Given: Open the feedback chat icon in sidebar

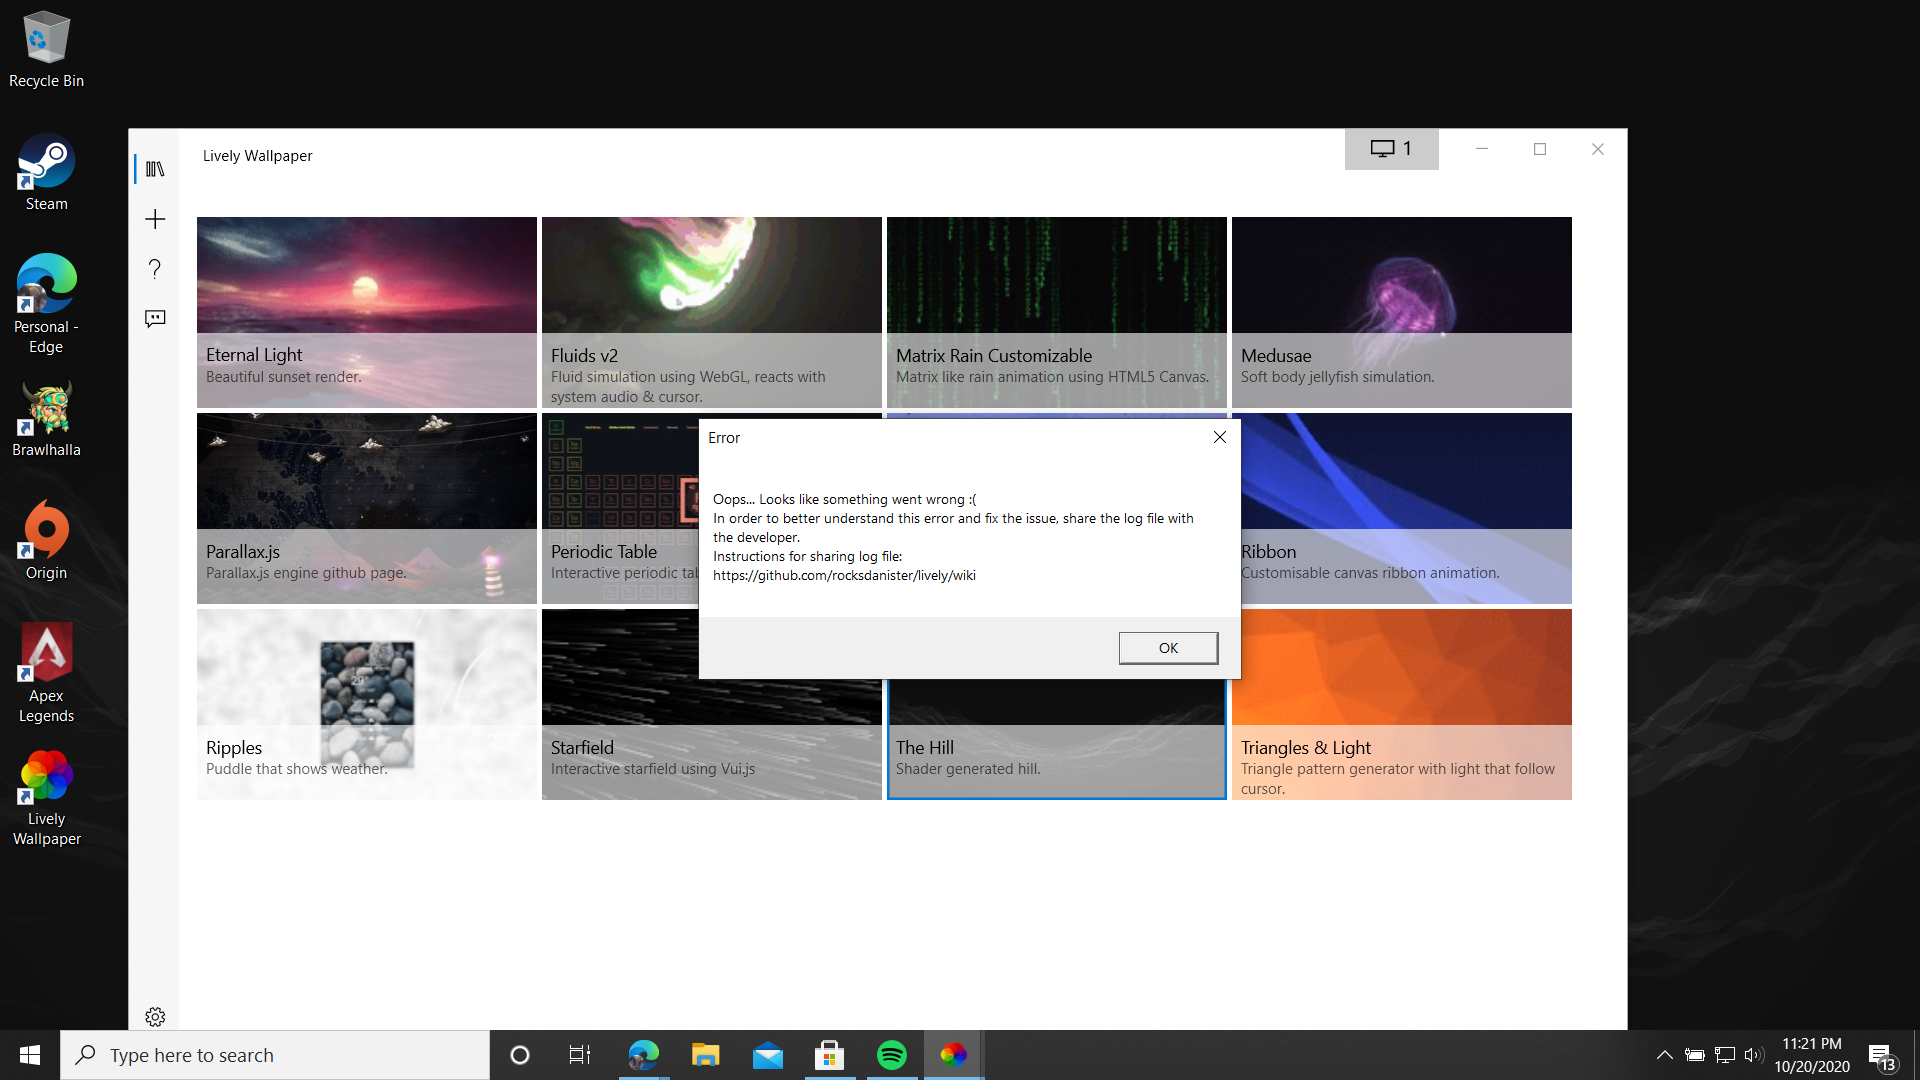Looking at the screenshot, I should 155,319.
